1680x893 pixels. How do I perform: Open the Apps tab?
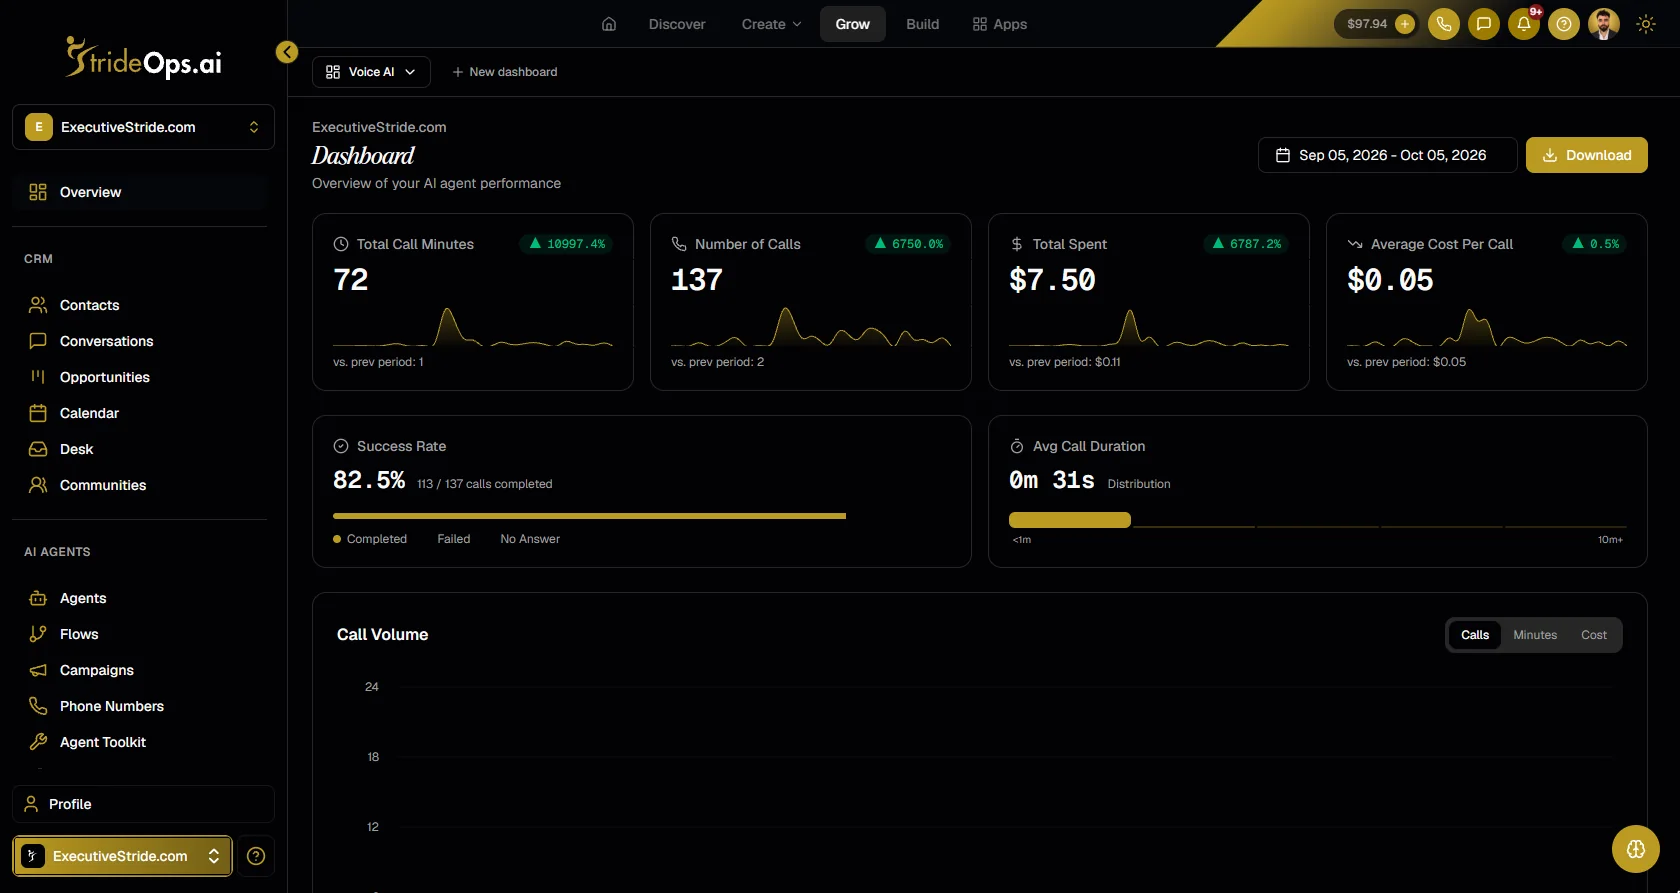(1000, 24)
